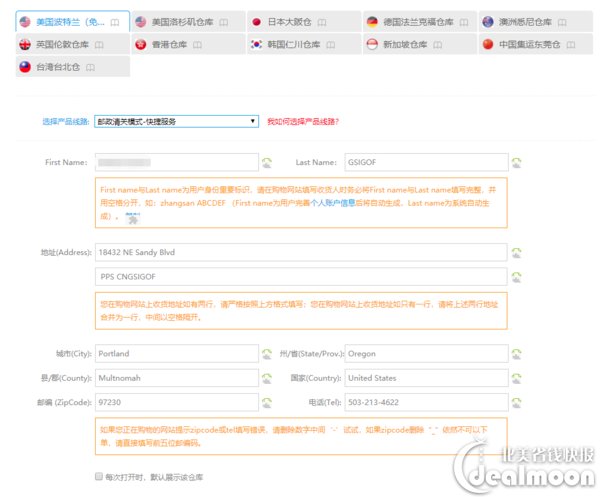Viewport: 600px width, 497px height.
Task: Click book icon beside 德国法兰克福仓库
Action: tap(464, 22)
